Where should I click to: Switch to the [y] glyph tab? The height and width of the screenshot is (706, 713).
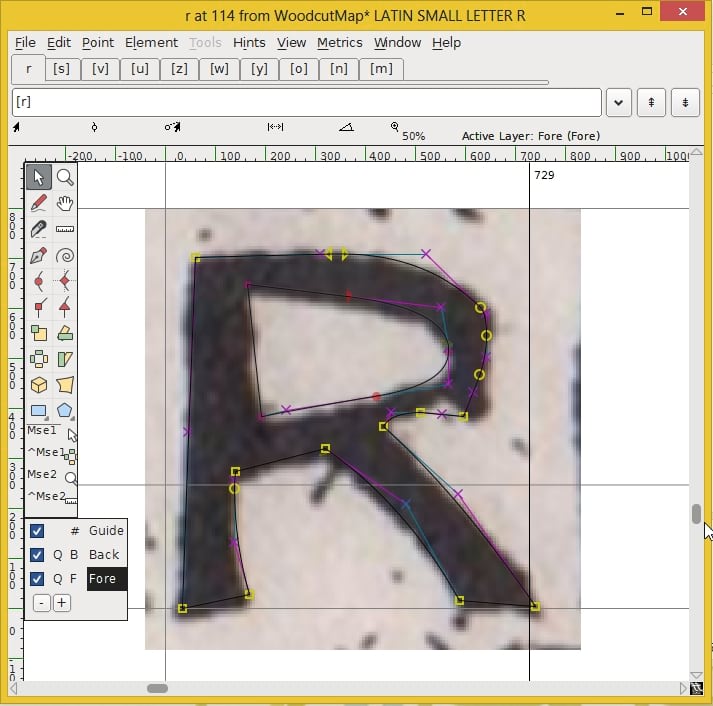(259, 69)
